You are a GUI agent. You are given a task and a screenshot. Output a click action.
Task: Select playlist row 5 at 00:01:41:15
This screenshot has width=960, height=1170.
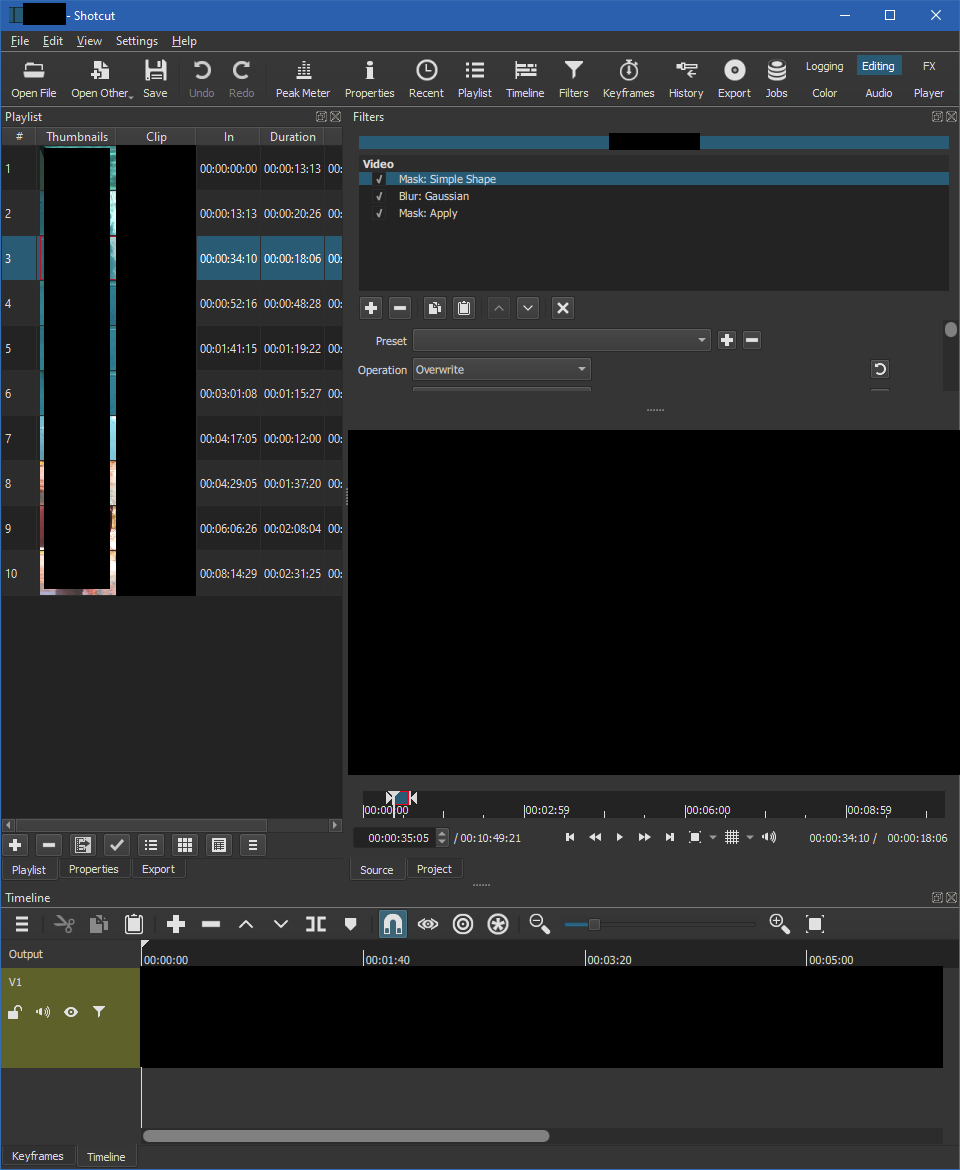[x=172, y=348]
